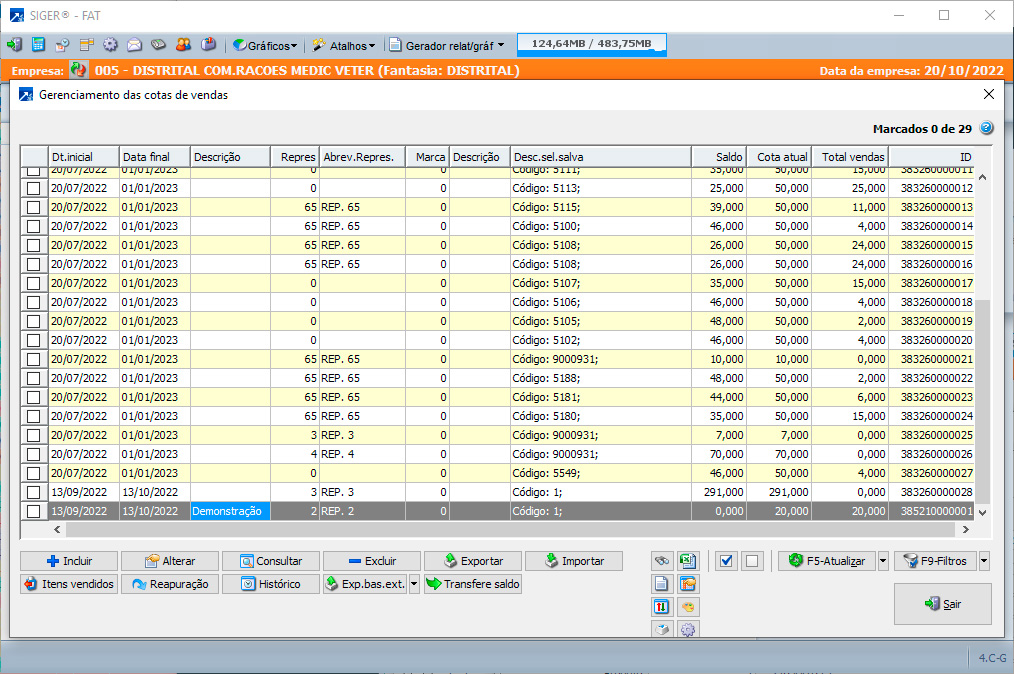This screenshot has width=1014, height=674.
Task: Click the red-green arrows sort icon
Action: tap(661, 607)
